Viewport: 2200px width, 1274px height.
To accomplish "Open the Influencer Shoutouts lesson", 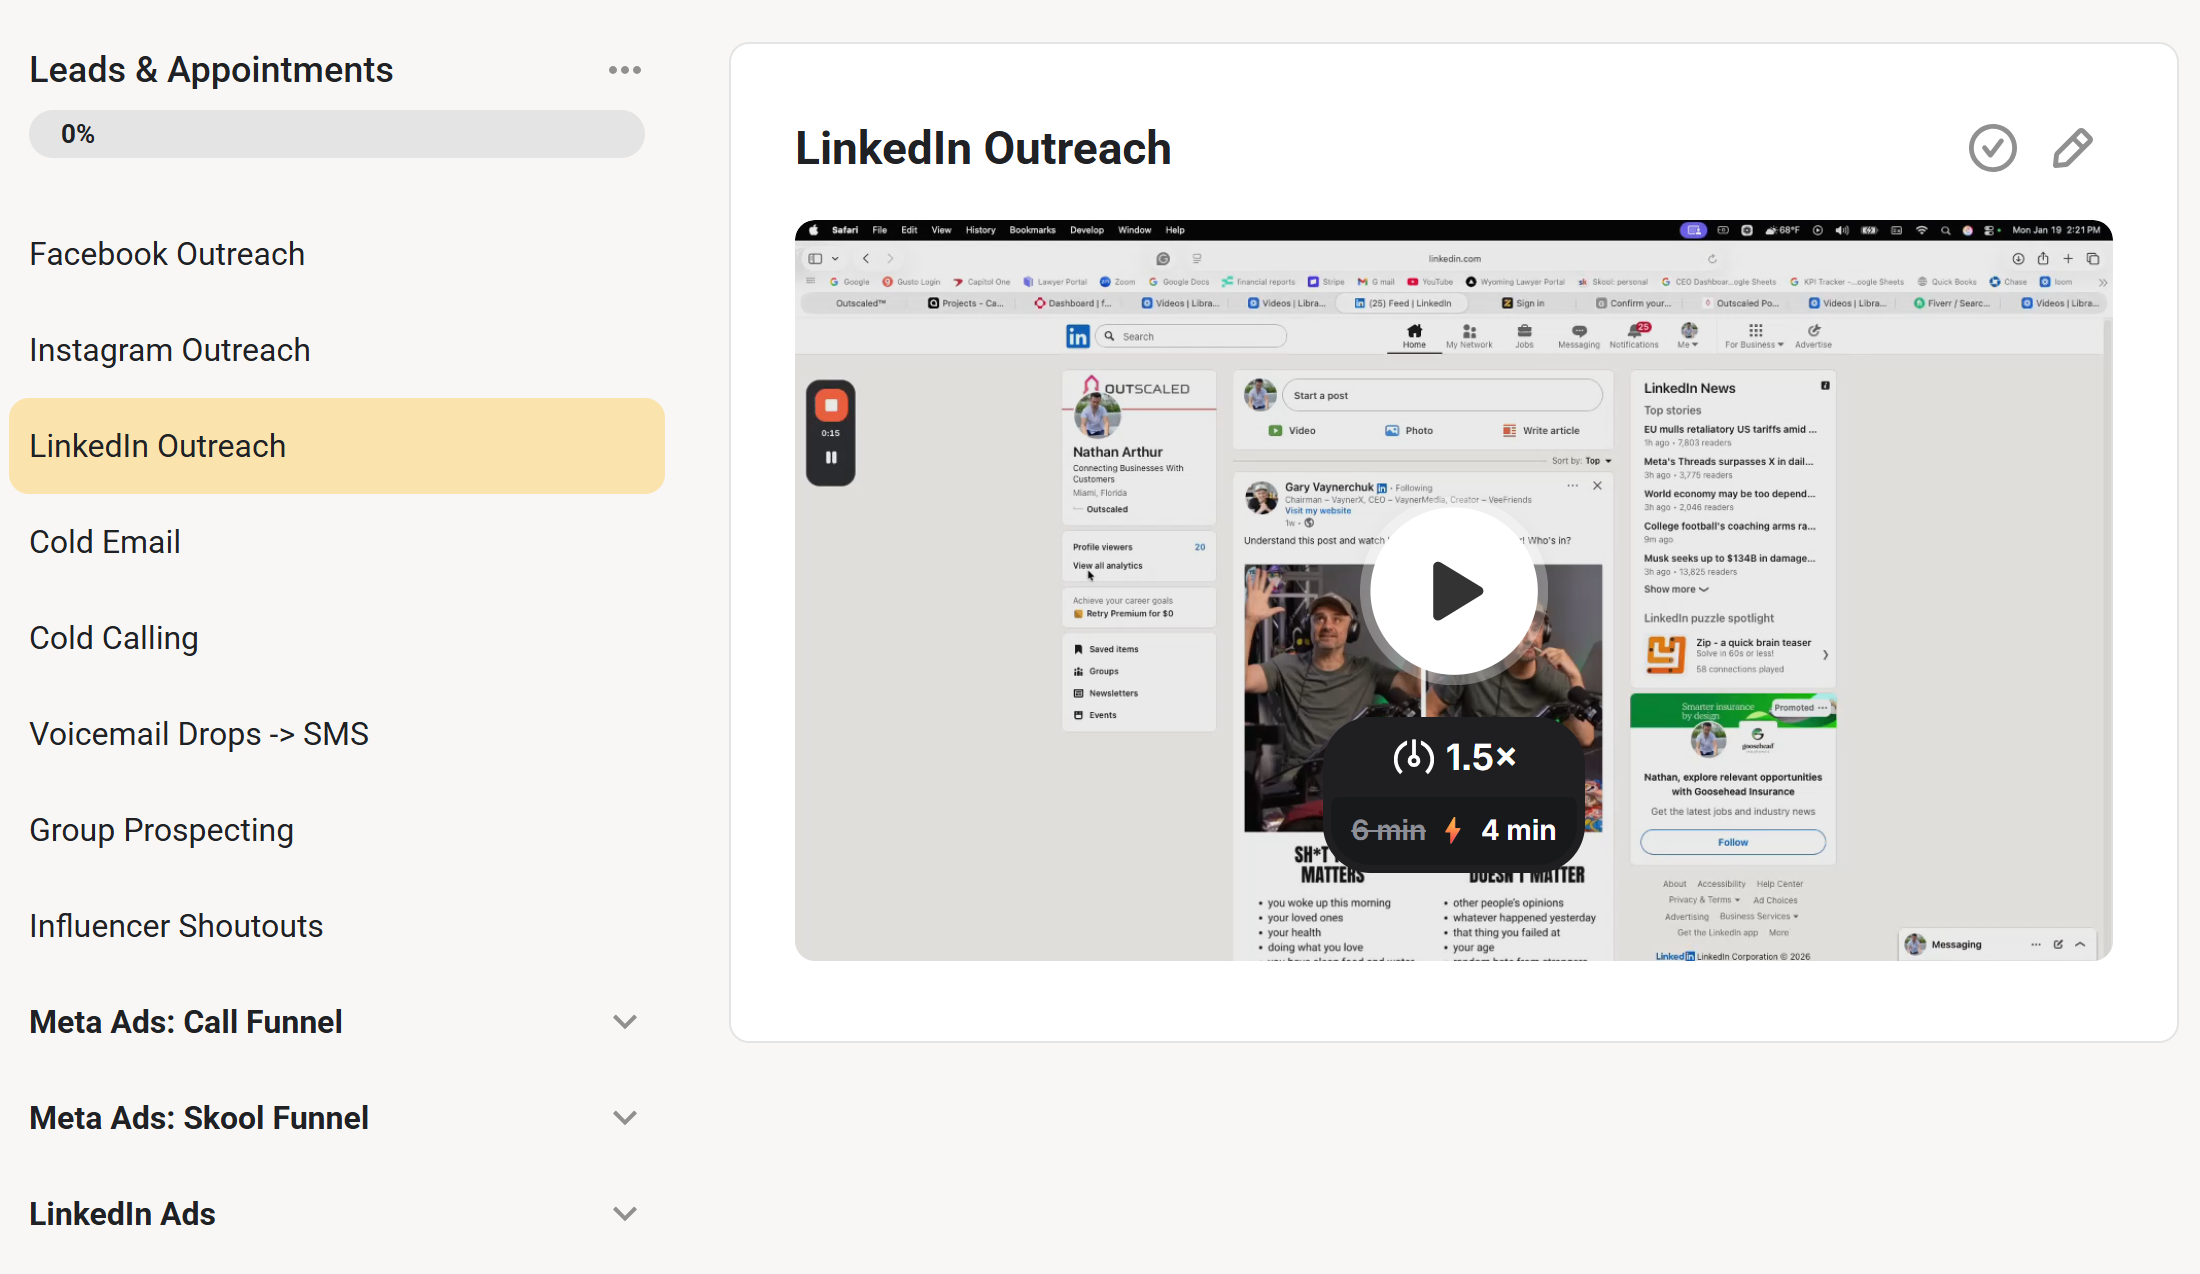I will tap(176, 926).
